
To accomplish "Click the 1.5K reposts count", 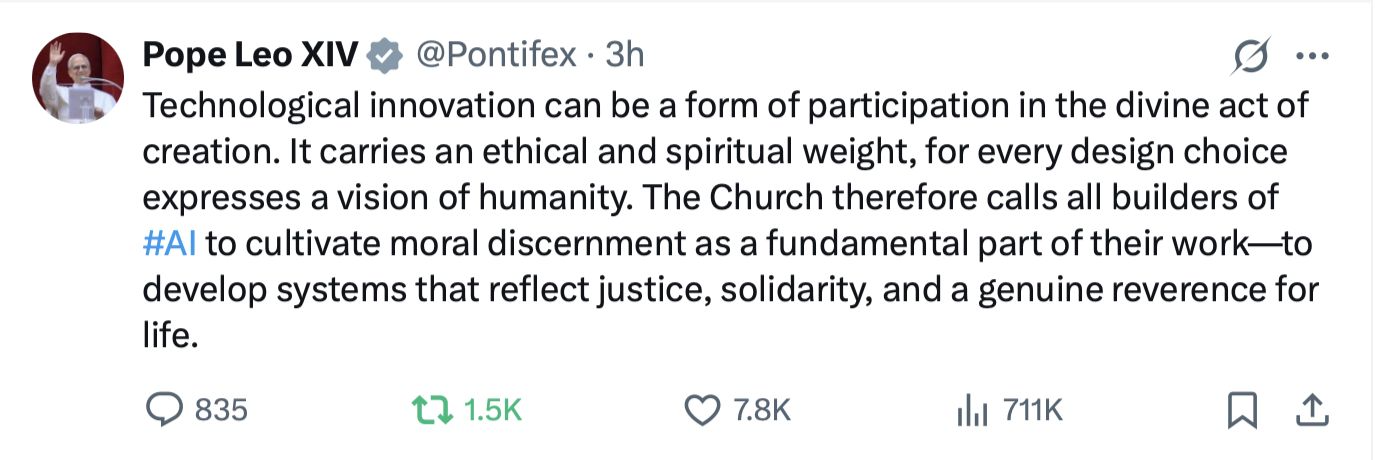I will (x=491, y=409).
